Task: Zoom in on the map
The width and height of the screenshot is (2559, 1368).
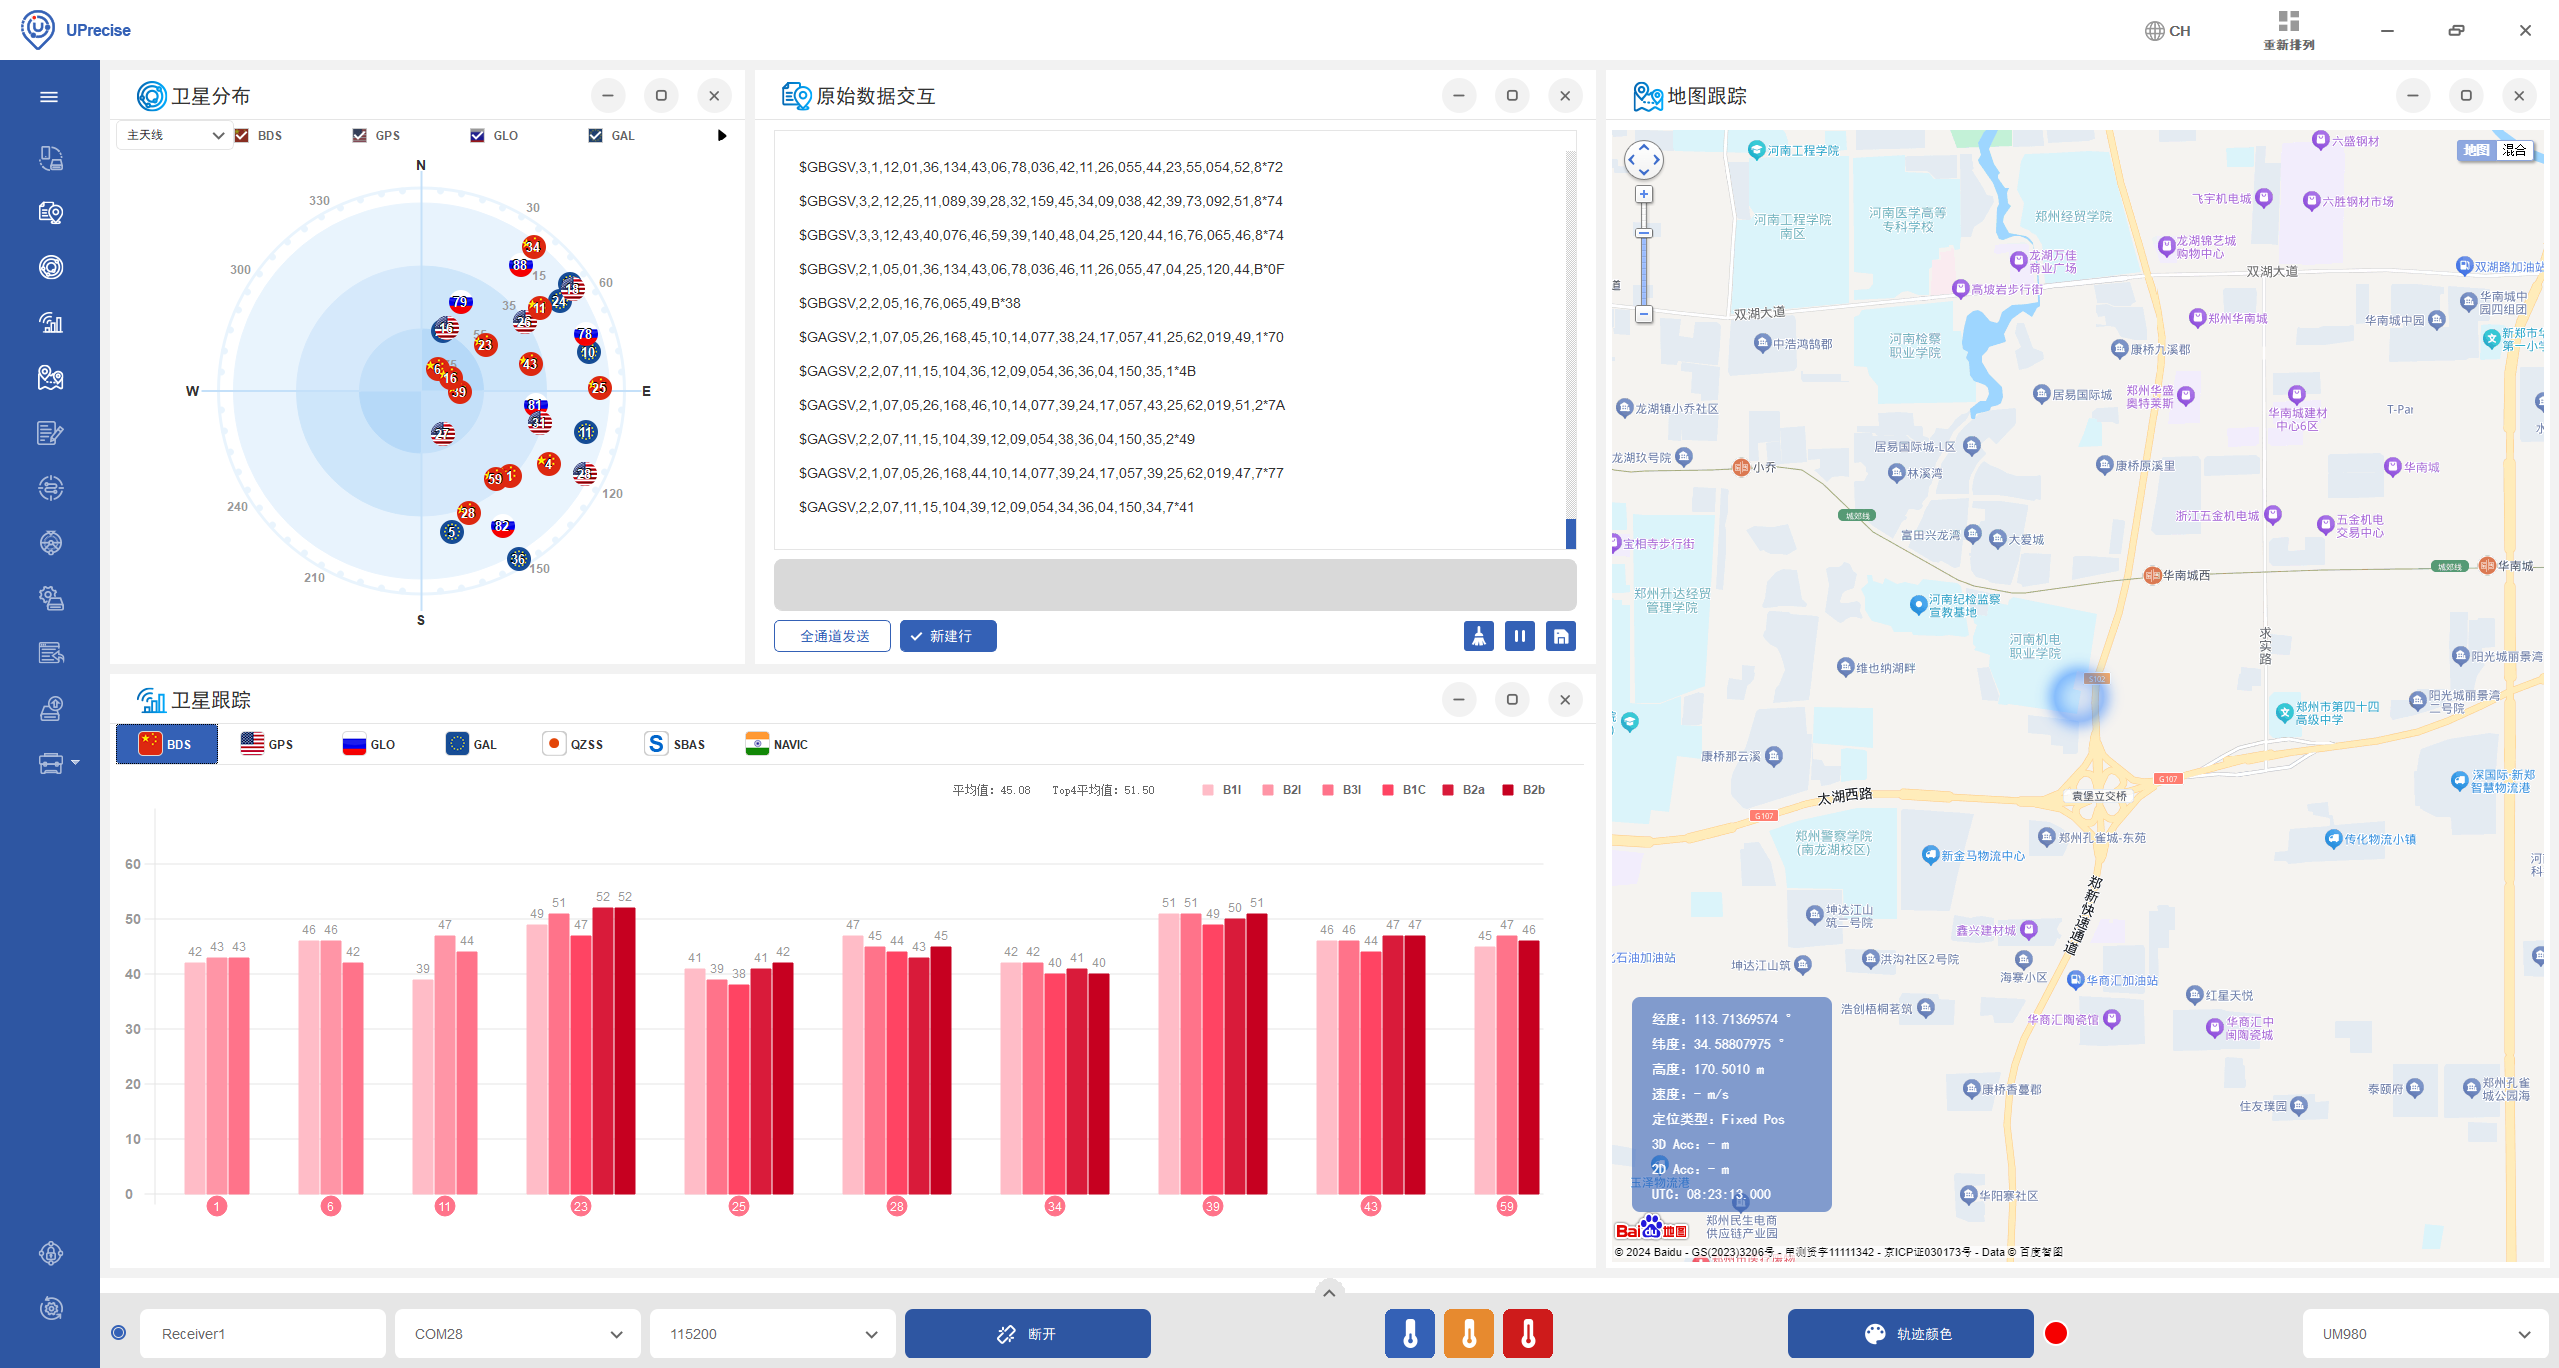Action: click(x=1643, y=194)
